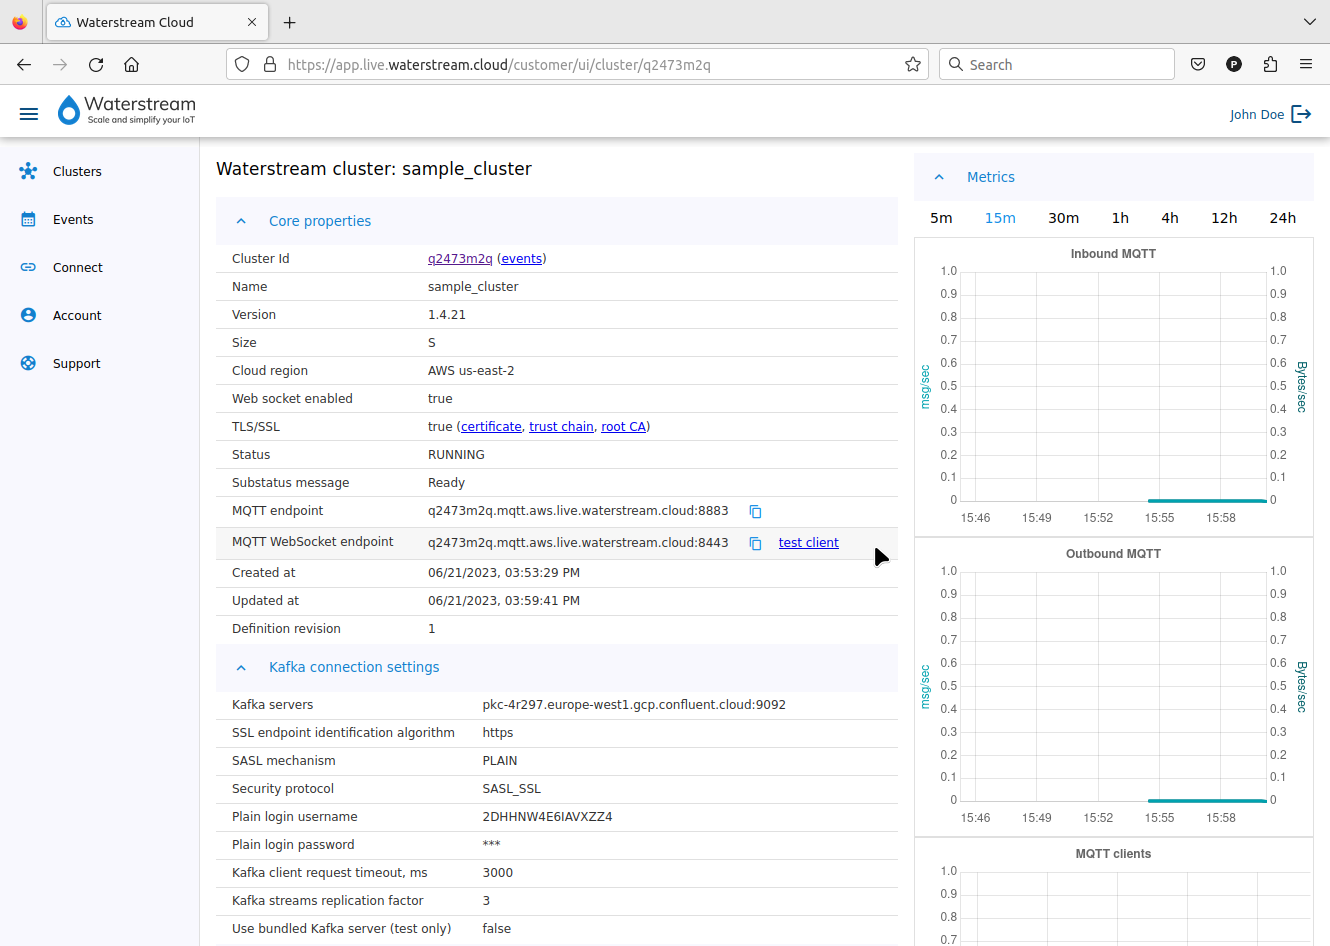Open the test client link

pyautogui.click(x=808, y=543)
